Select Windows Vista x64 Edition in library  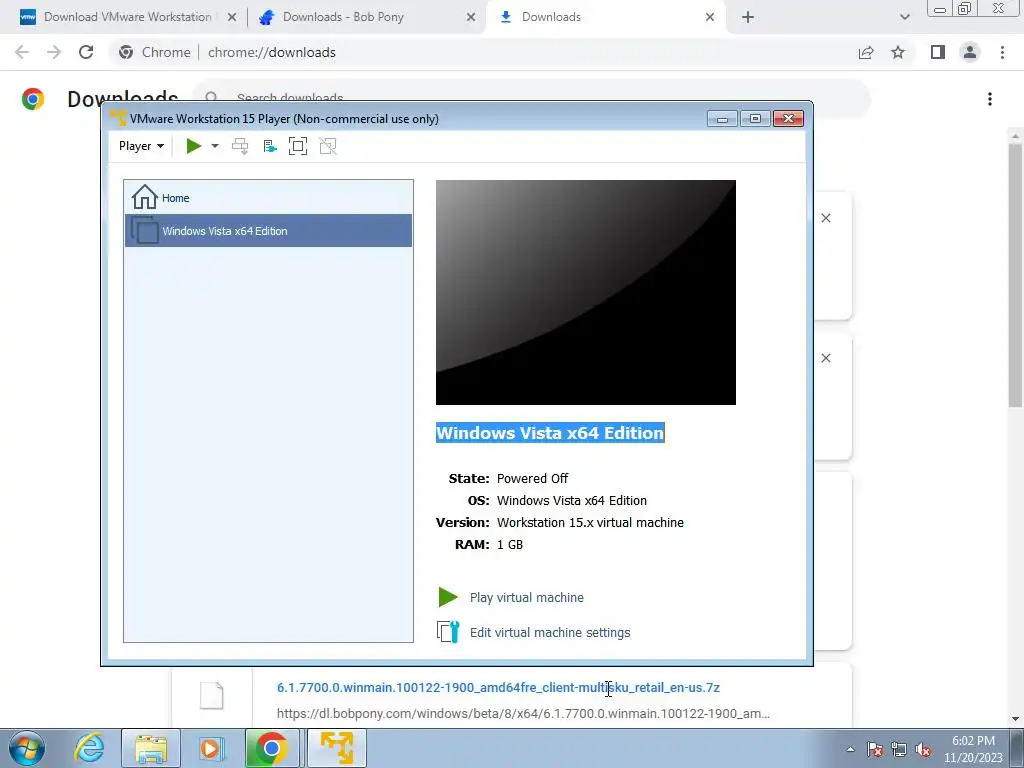pyautogui.click(x=268, y=231)
